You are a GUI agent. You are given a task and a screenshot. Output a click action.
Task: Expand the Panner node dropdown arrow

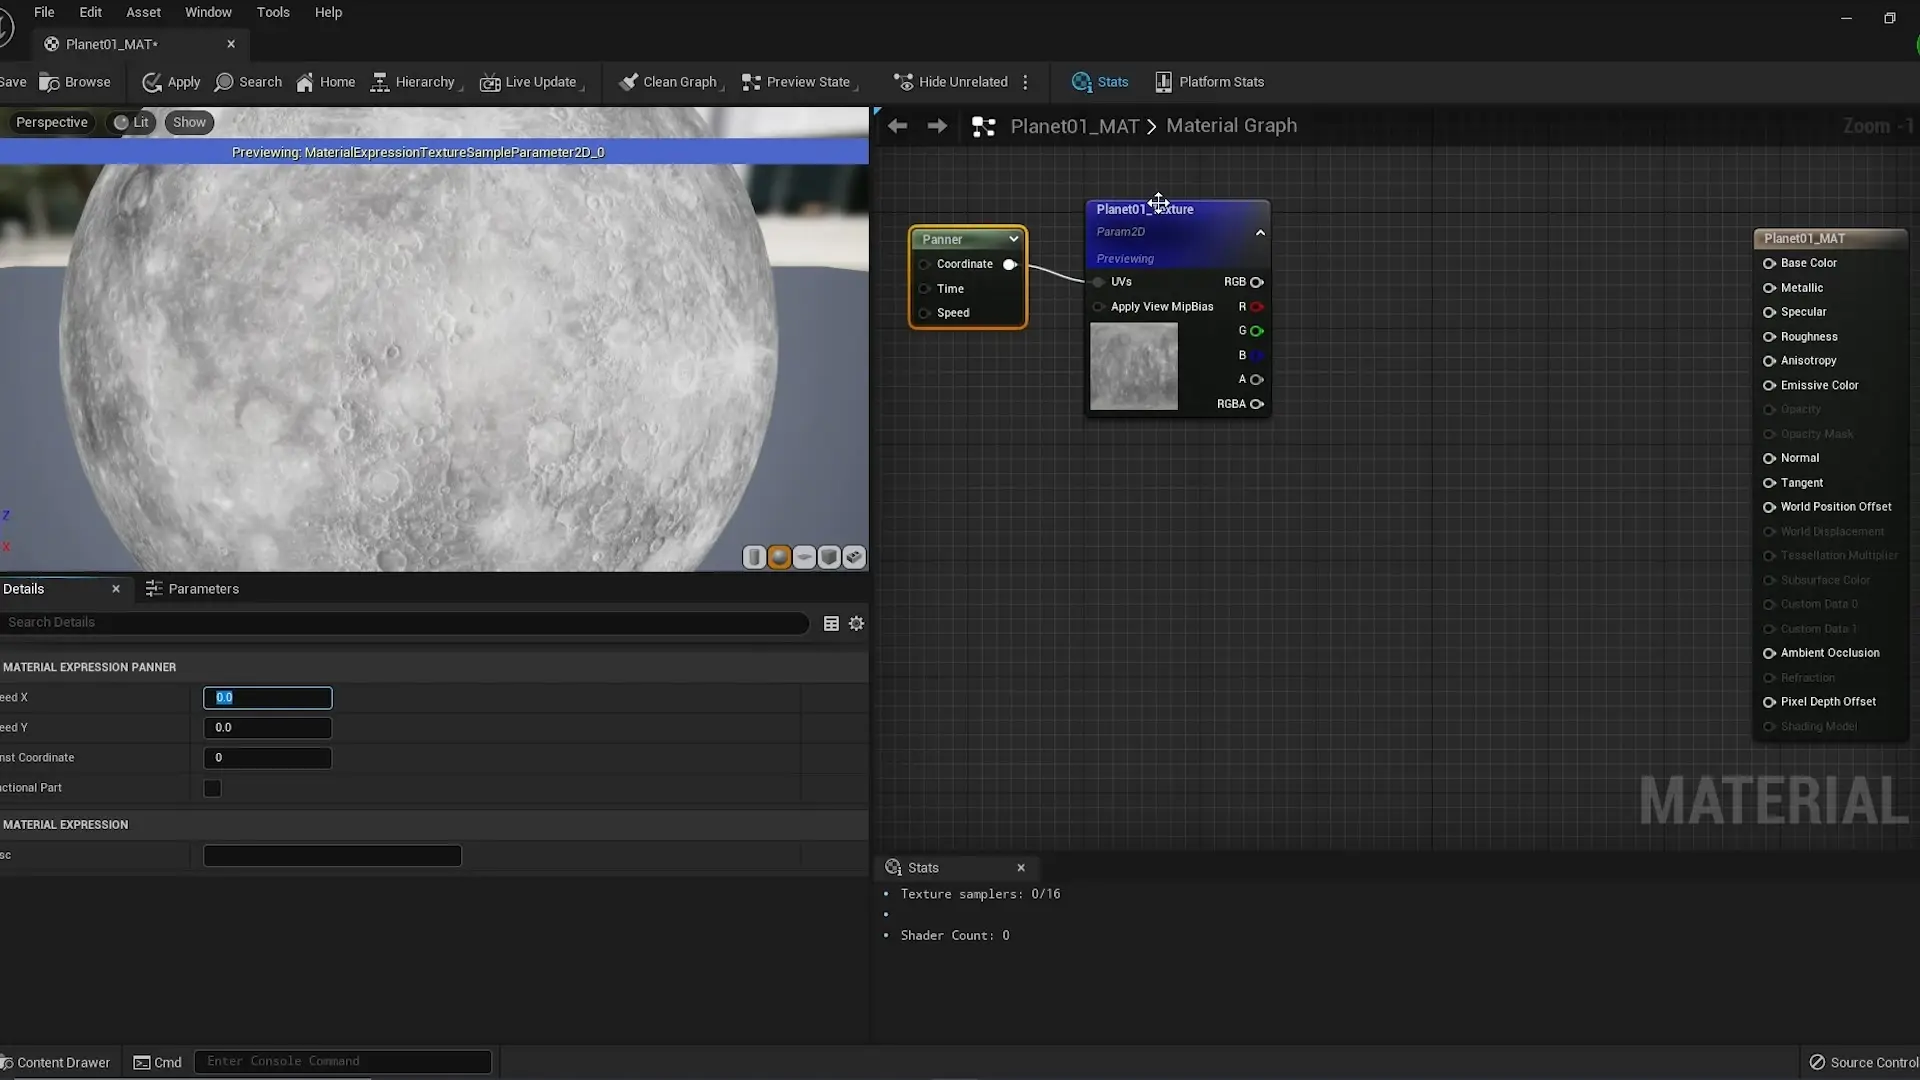(1013, 239)
